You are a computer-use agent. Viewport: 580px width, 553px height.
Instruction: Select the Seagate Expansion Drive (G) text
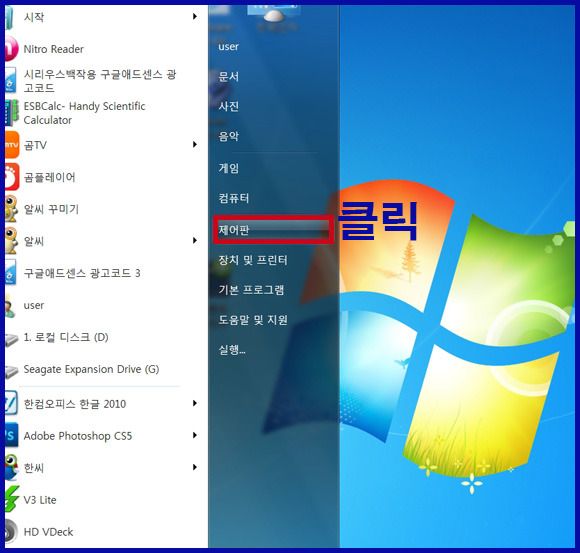[91, 369]
